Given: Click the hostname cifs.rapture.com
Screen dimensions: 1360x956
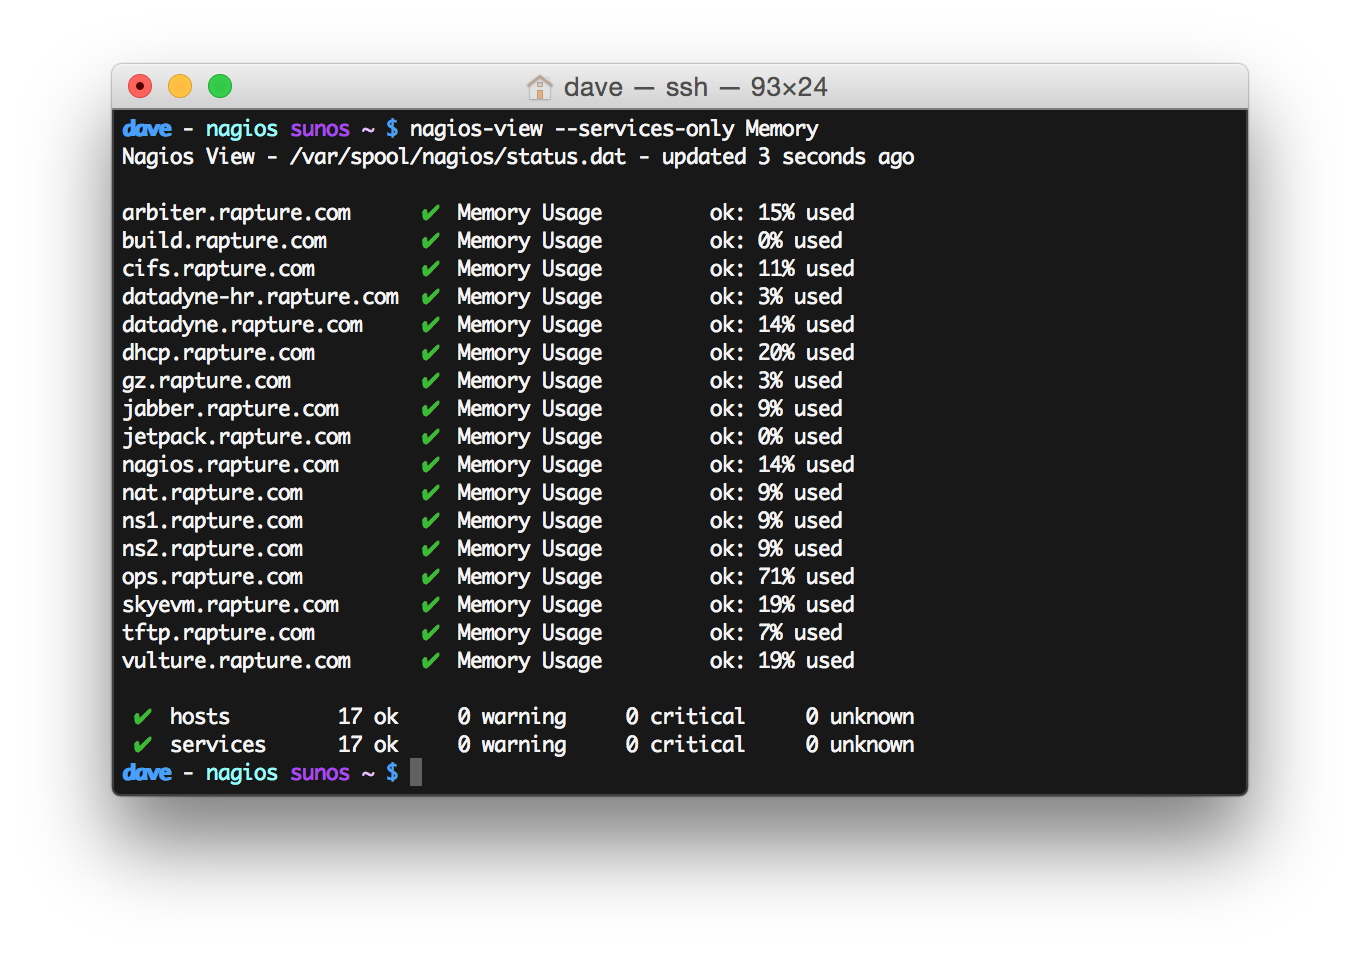Looking at the screenshot, I should coord(218,269).
